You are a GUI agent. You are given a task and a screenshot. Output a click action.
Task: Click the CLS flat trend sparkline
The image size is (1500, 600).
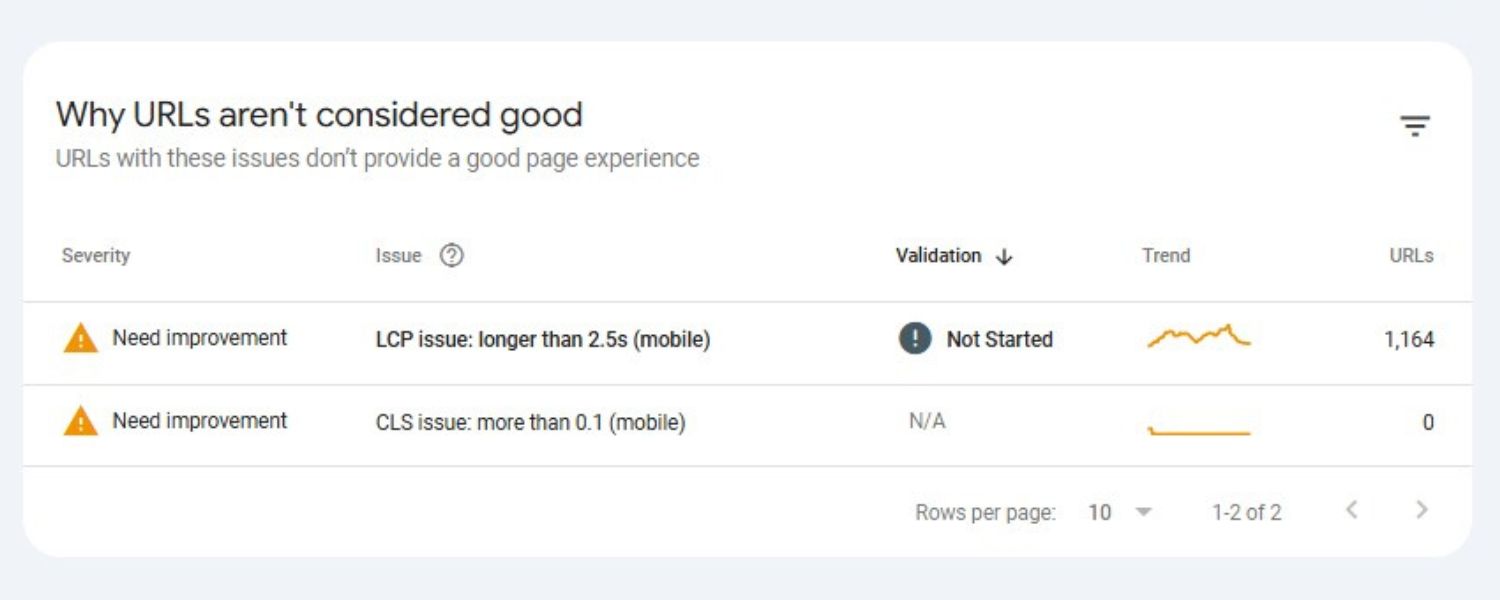tap(1198, 431)
